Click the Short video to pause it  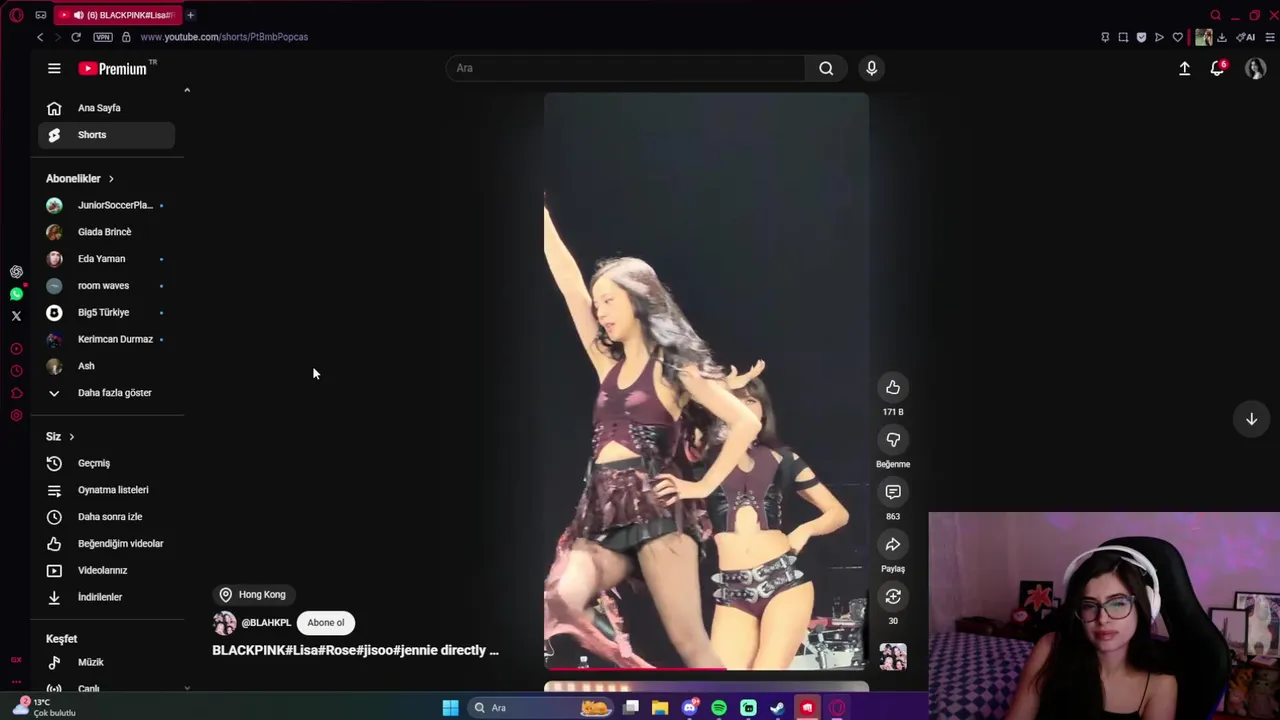(x=706, y=381)
